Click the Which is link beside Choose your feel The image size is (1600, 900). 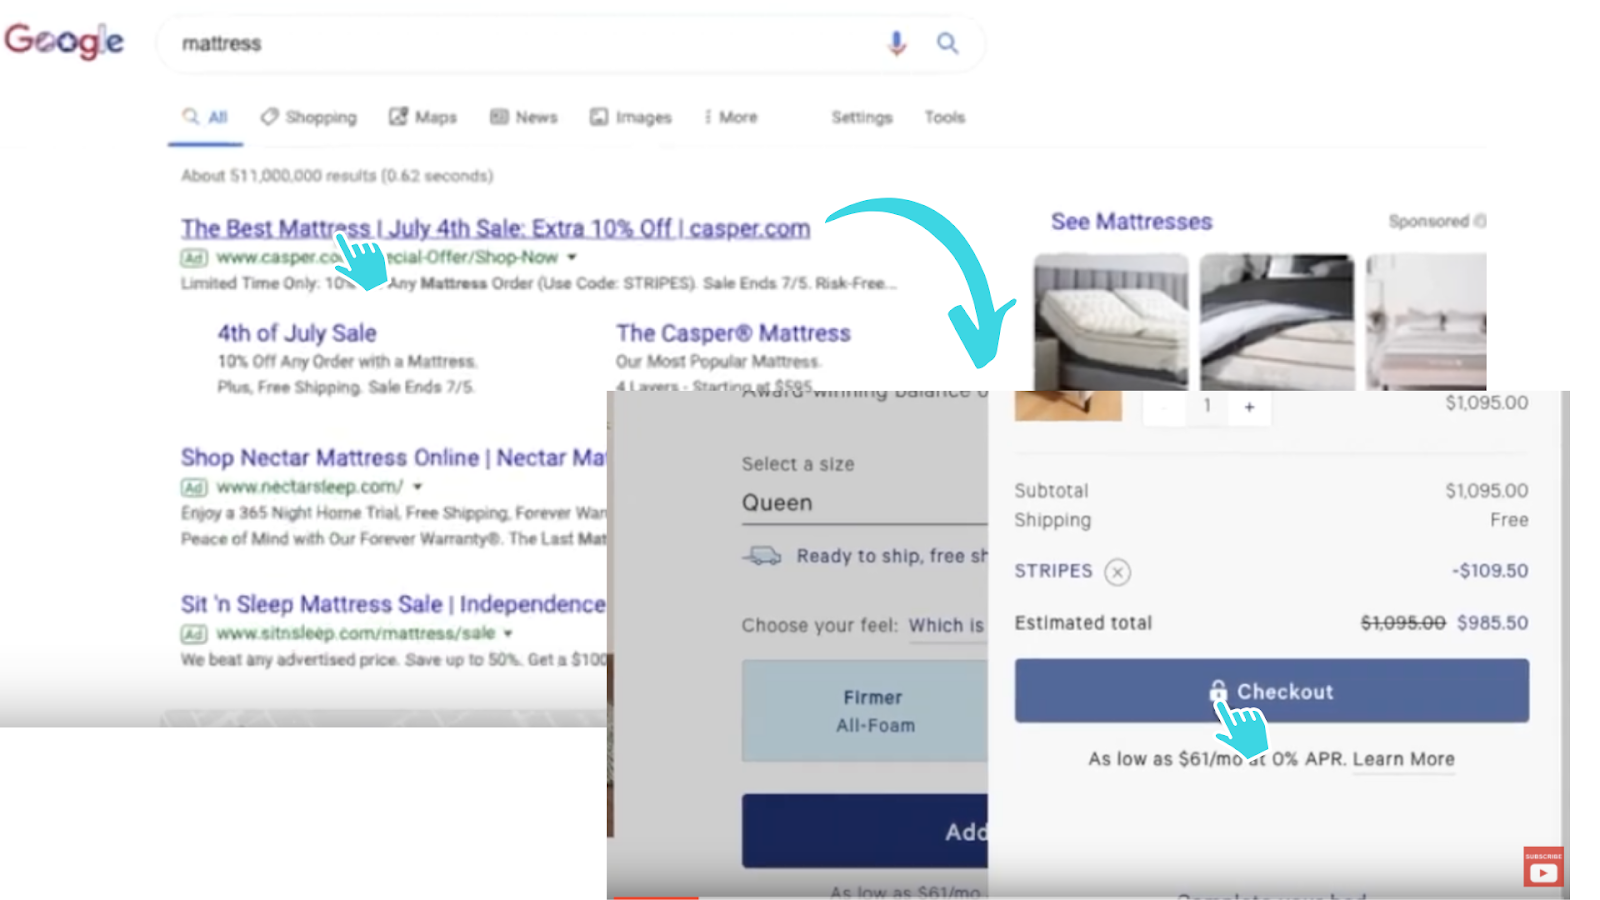click(946, 626)
